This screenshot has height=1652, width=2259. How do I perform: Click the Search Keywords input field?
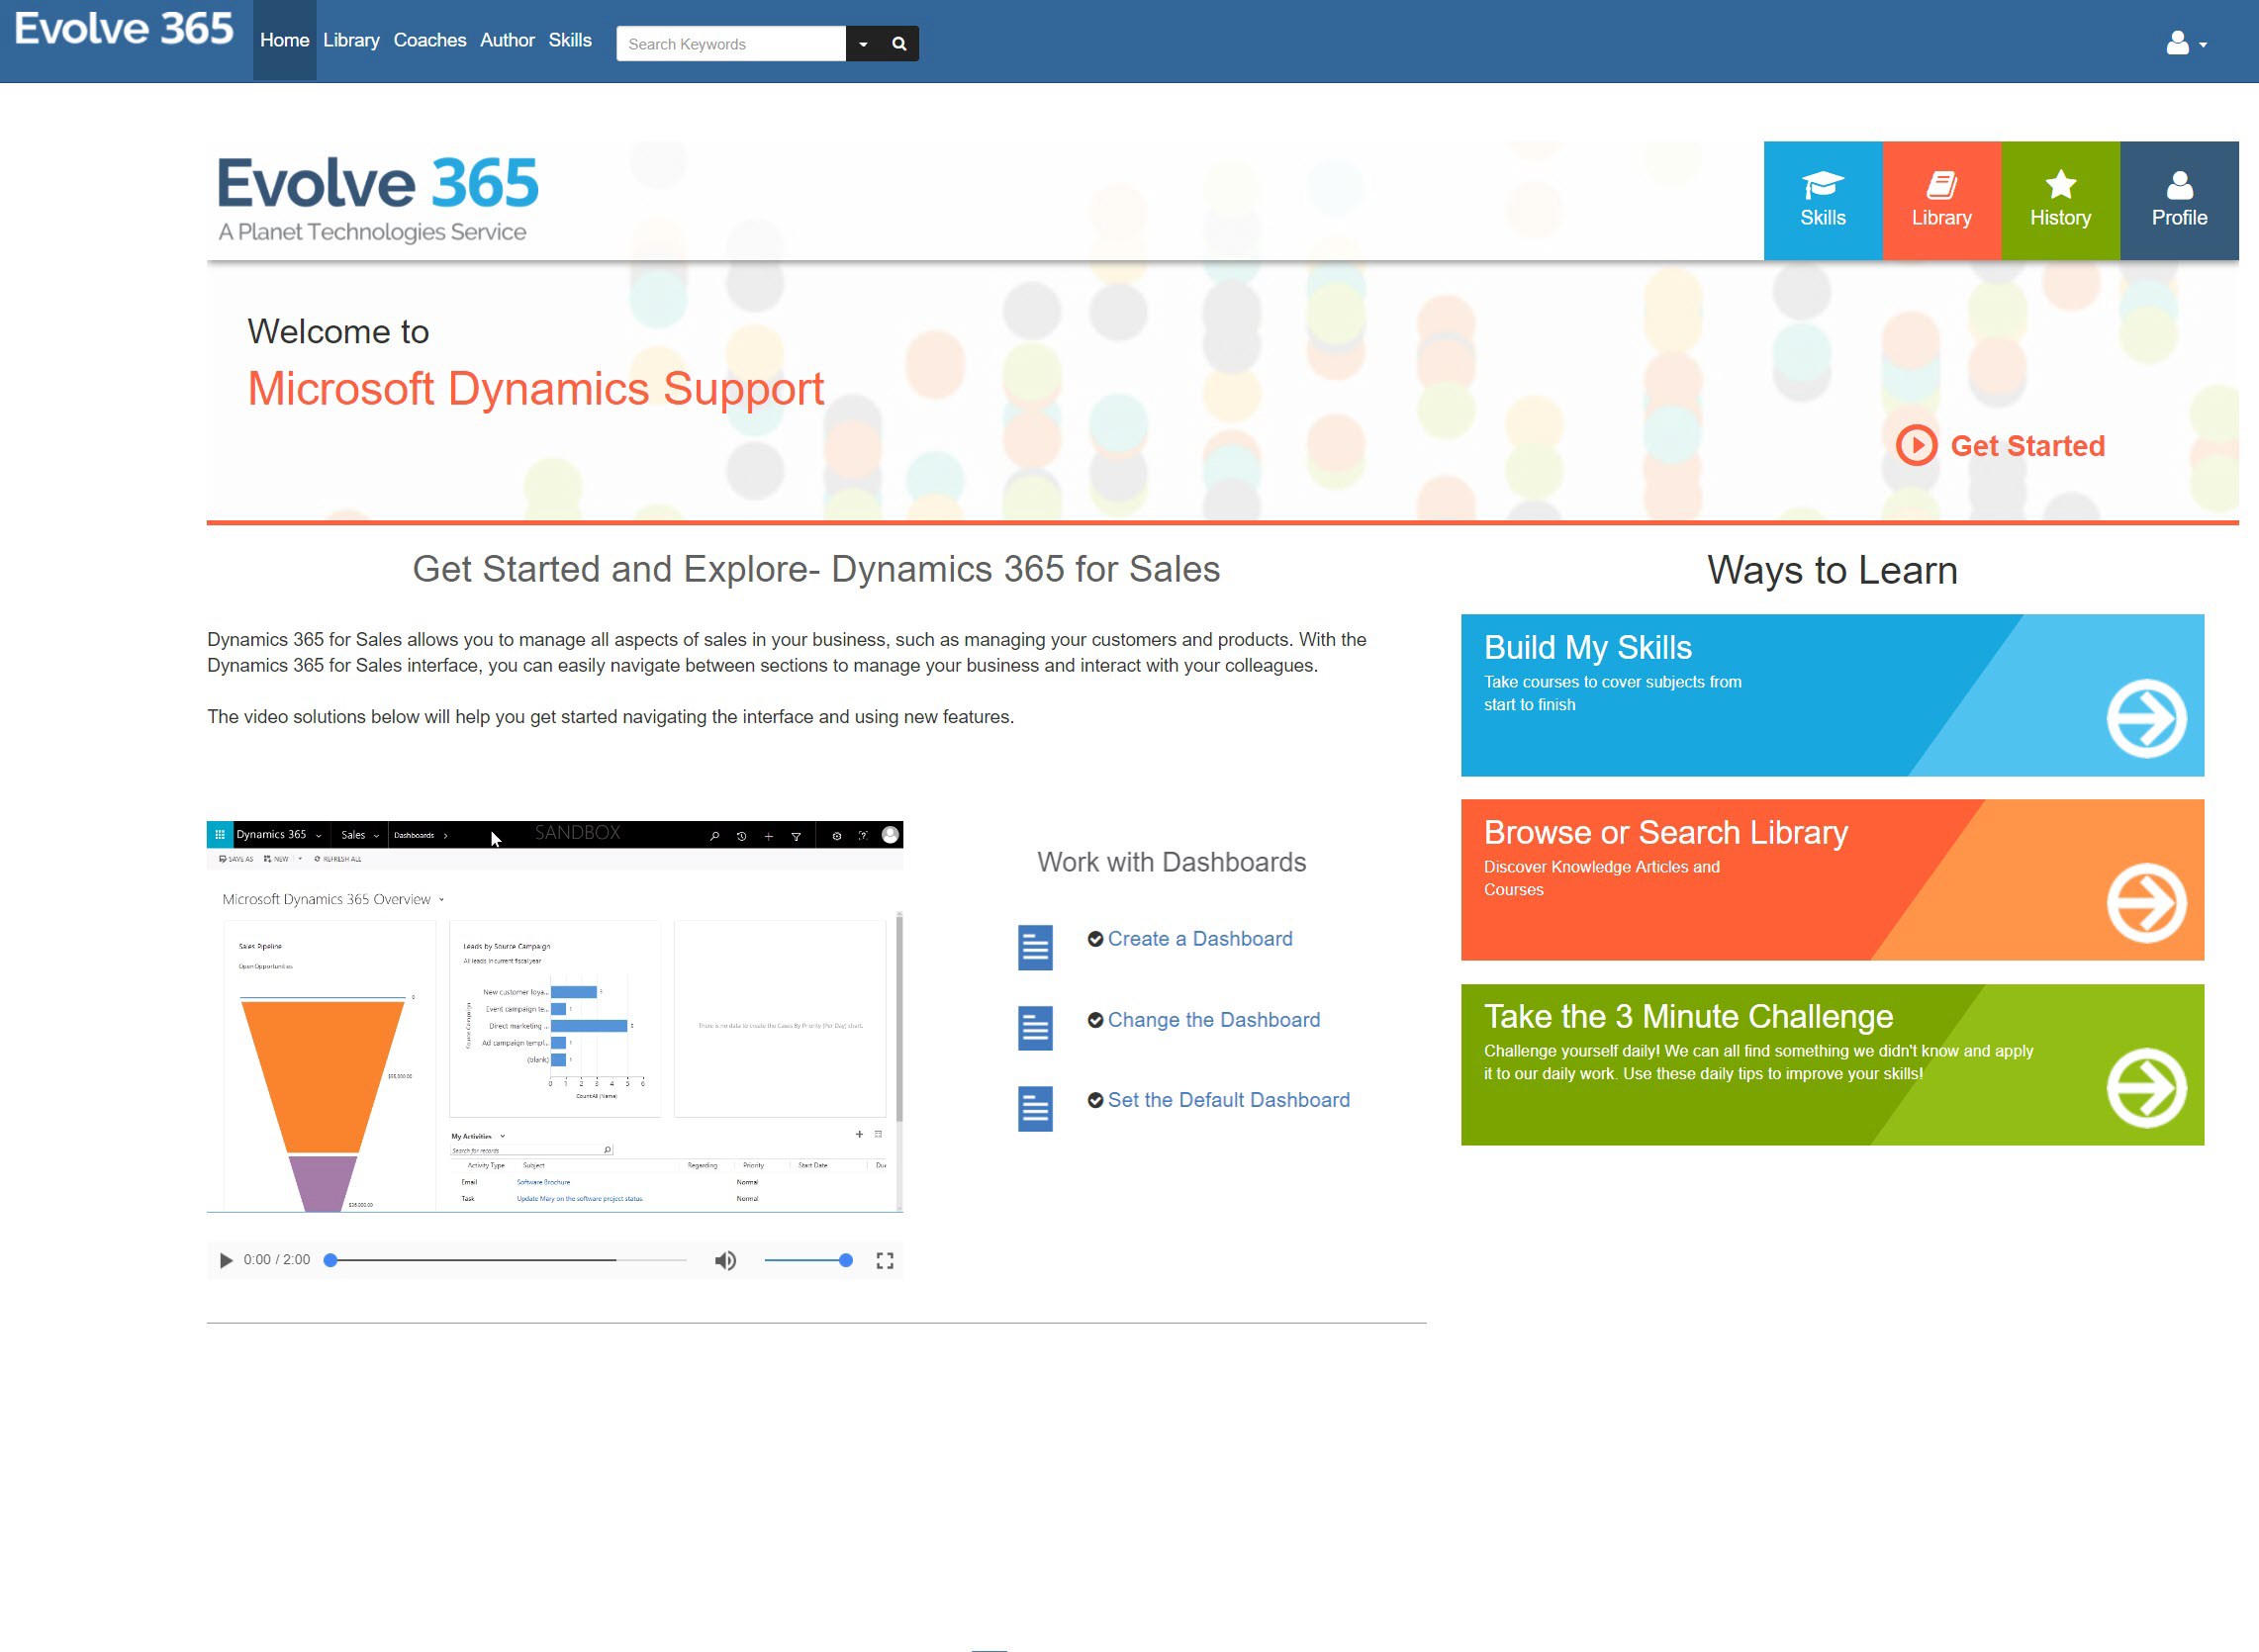[731, 44]
